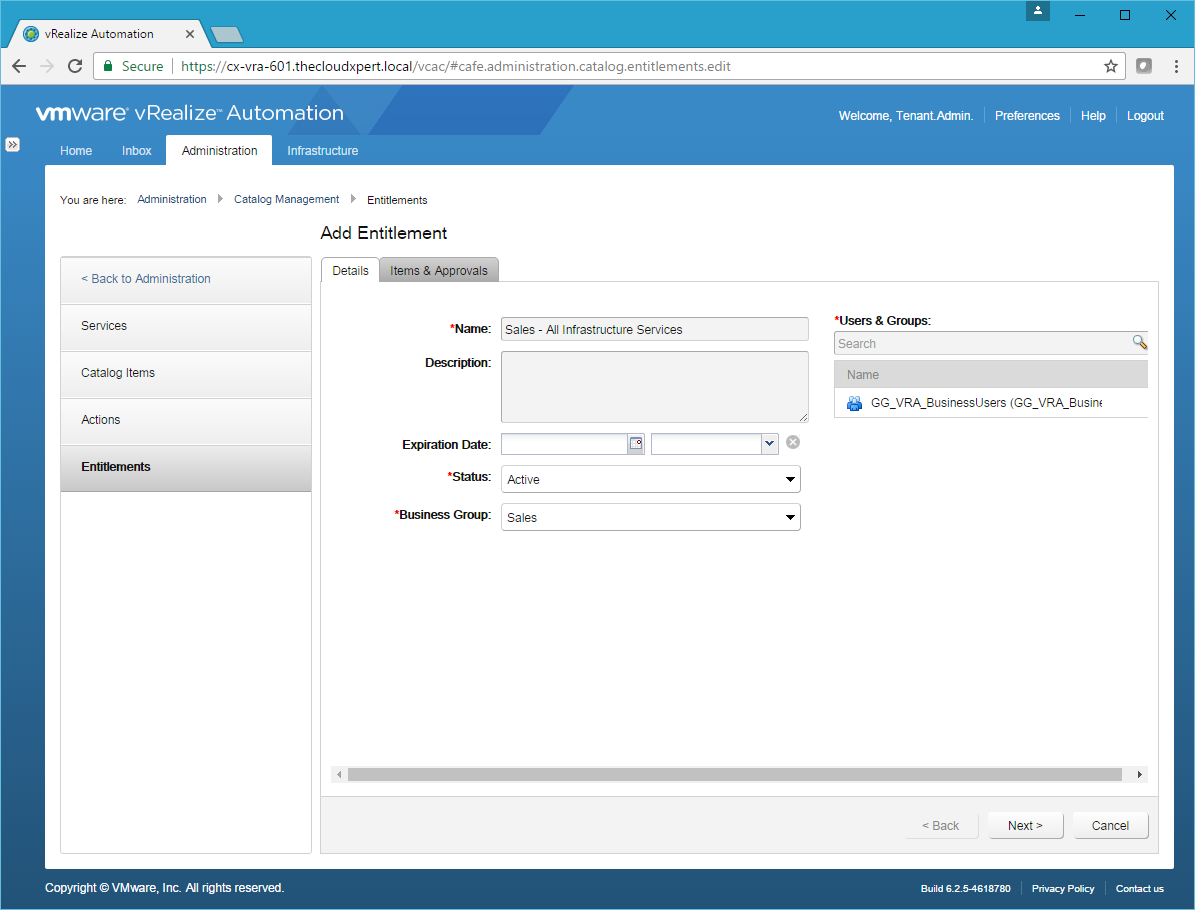
Task: Open the Business Group dropdown showing Sales
Action: pyautogui.click(x=650, y=517)
